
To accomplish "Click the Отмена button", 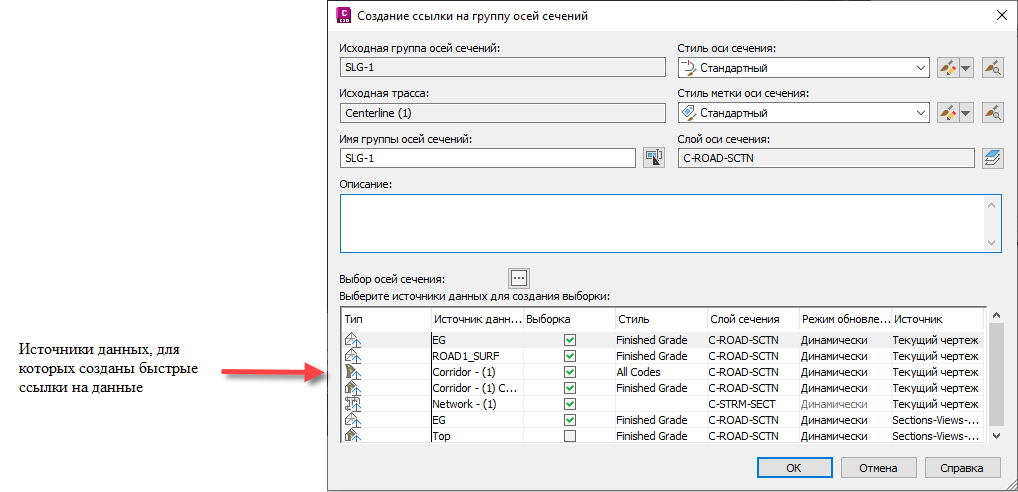I will (879, 467).
